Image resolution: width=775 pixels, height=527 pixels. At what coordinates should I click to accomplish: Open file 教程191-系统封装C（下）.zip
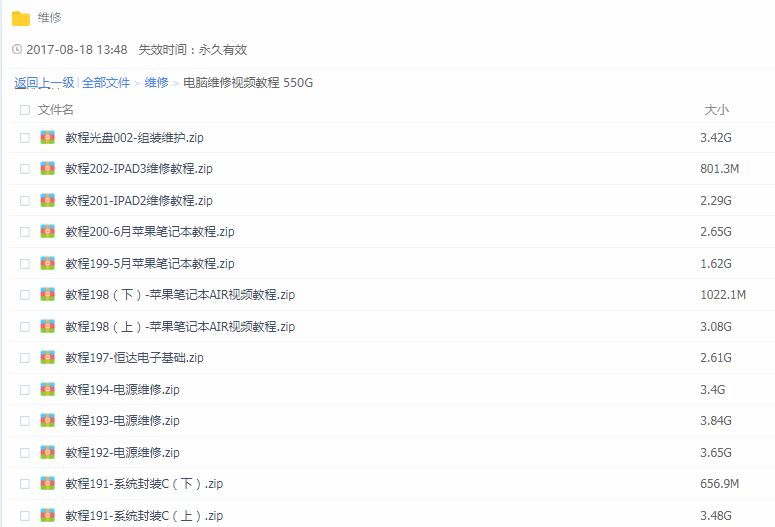144,483
